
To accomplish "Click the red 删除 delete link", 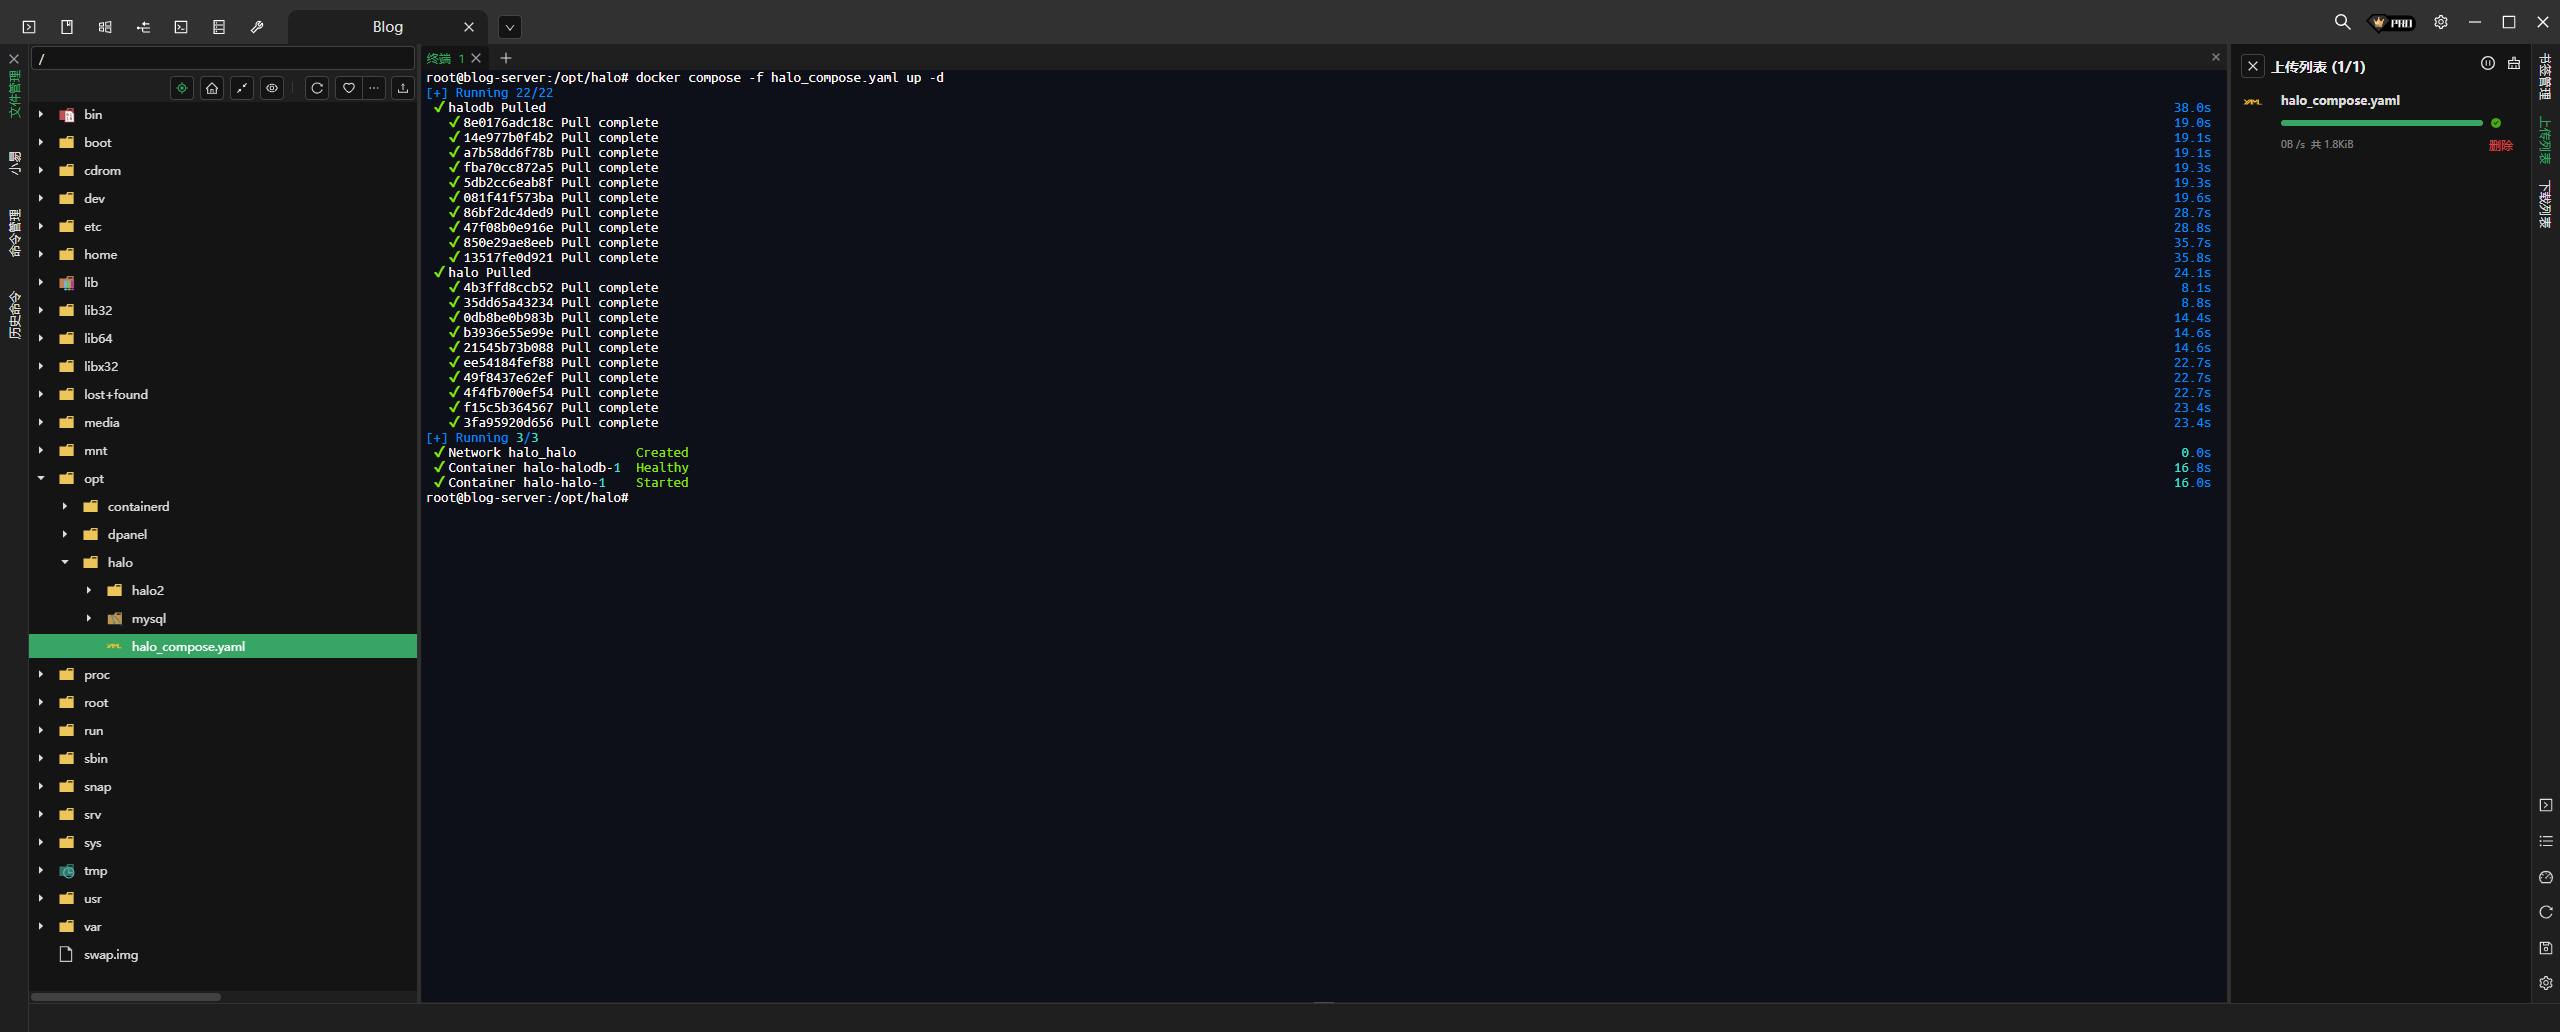I will (2500, 145).
